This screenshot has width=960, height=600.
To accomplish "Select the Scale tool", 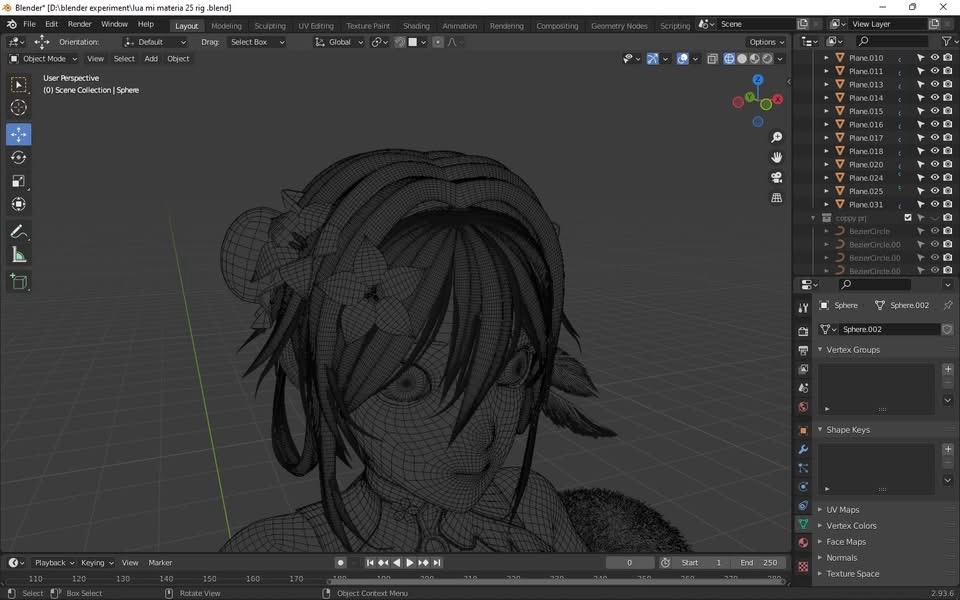I will (18, 181).
